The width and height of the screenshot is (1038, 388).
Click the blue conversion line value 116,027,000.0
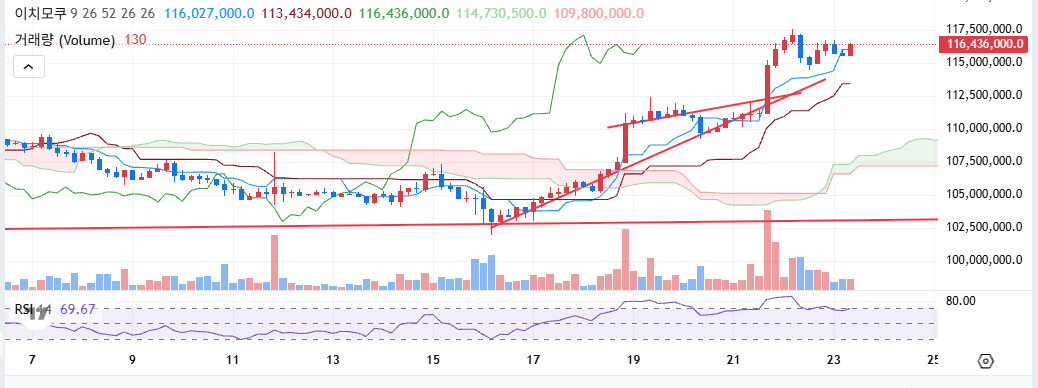pos(209,13)
